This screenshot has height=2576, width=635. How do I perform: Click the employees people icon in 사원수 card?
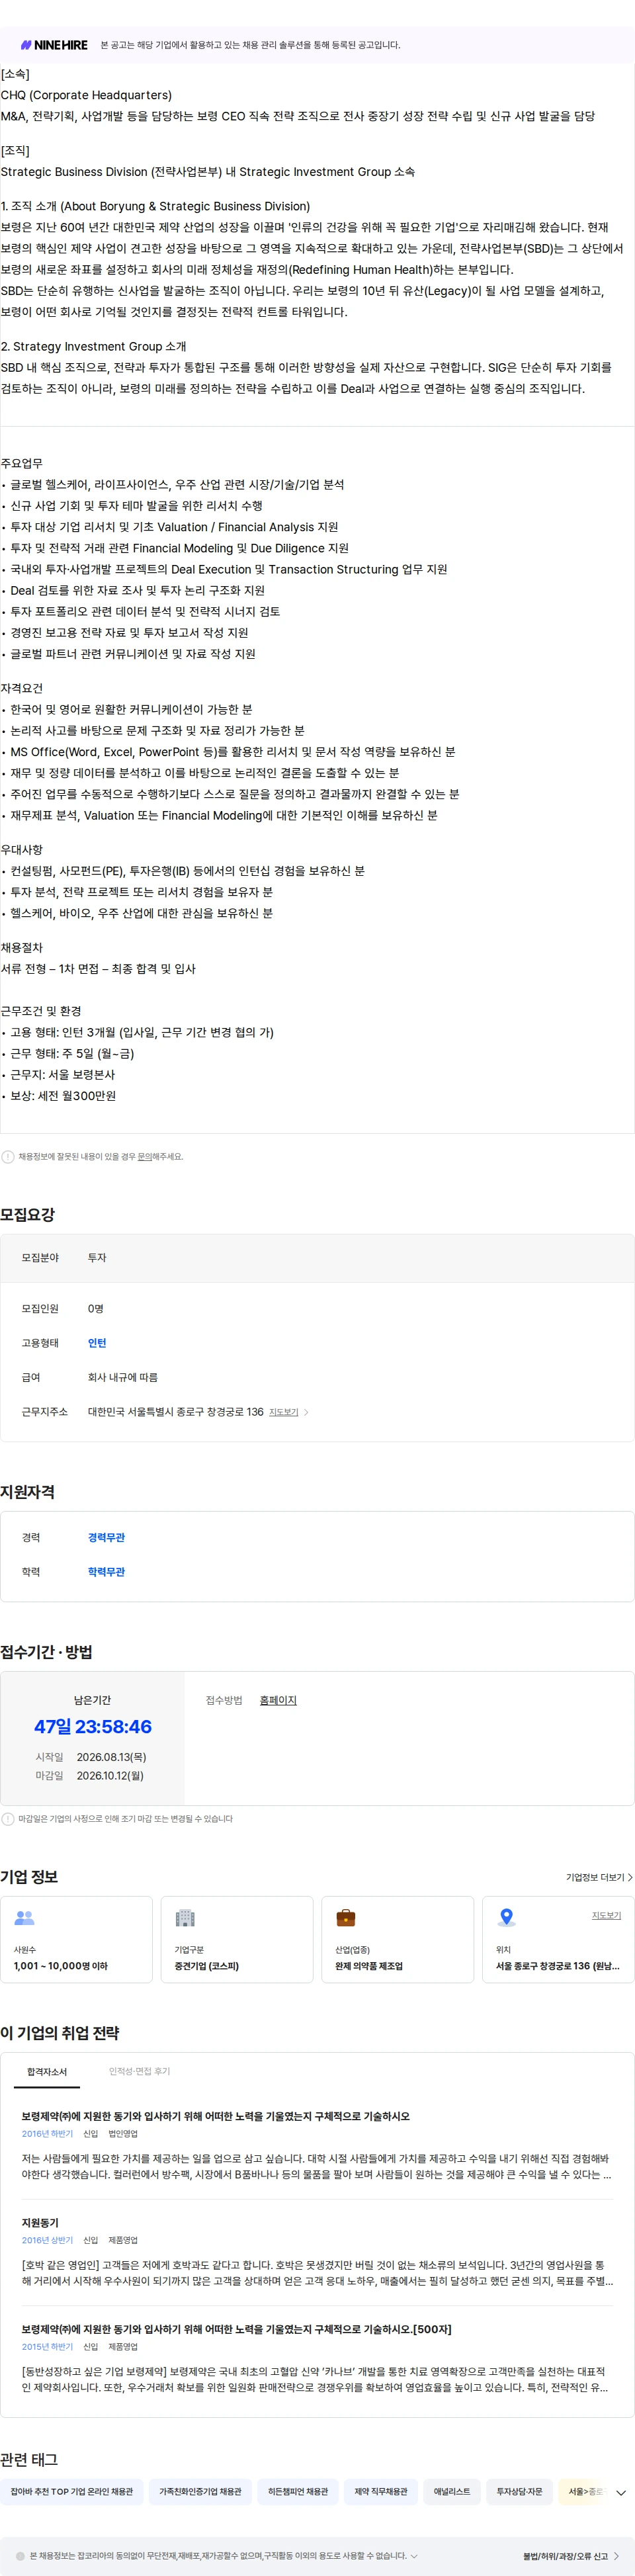point(24,1918)
